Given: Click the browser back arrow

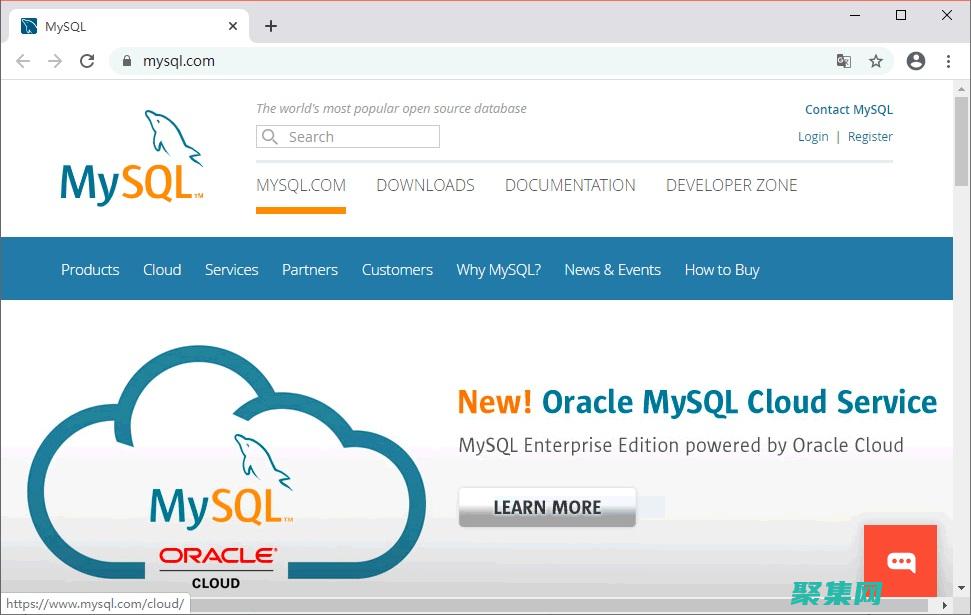Looking at the screenshot, I should coord(23,61).
